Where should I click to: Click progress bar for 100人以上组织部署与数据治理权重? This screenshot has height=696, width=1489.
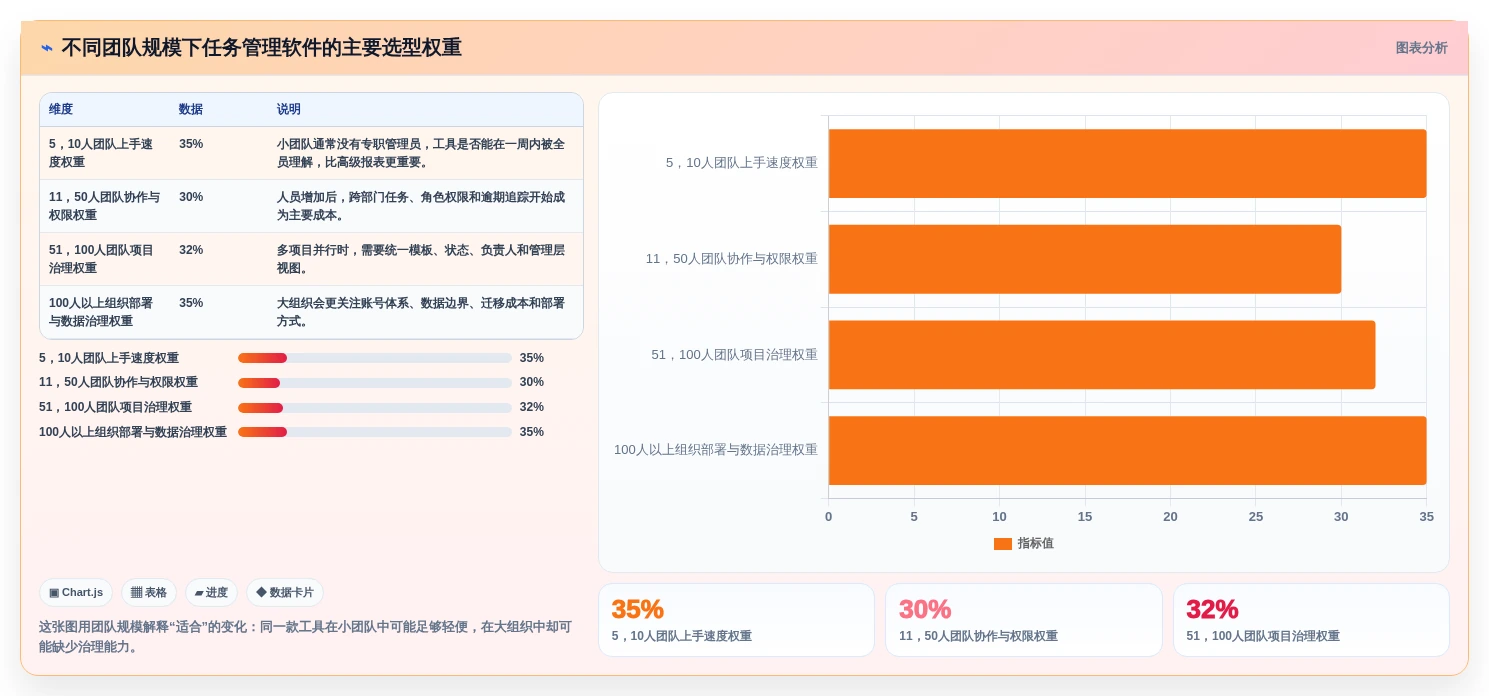[x=375, y=432]
